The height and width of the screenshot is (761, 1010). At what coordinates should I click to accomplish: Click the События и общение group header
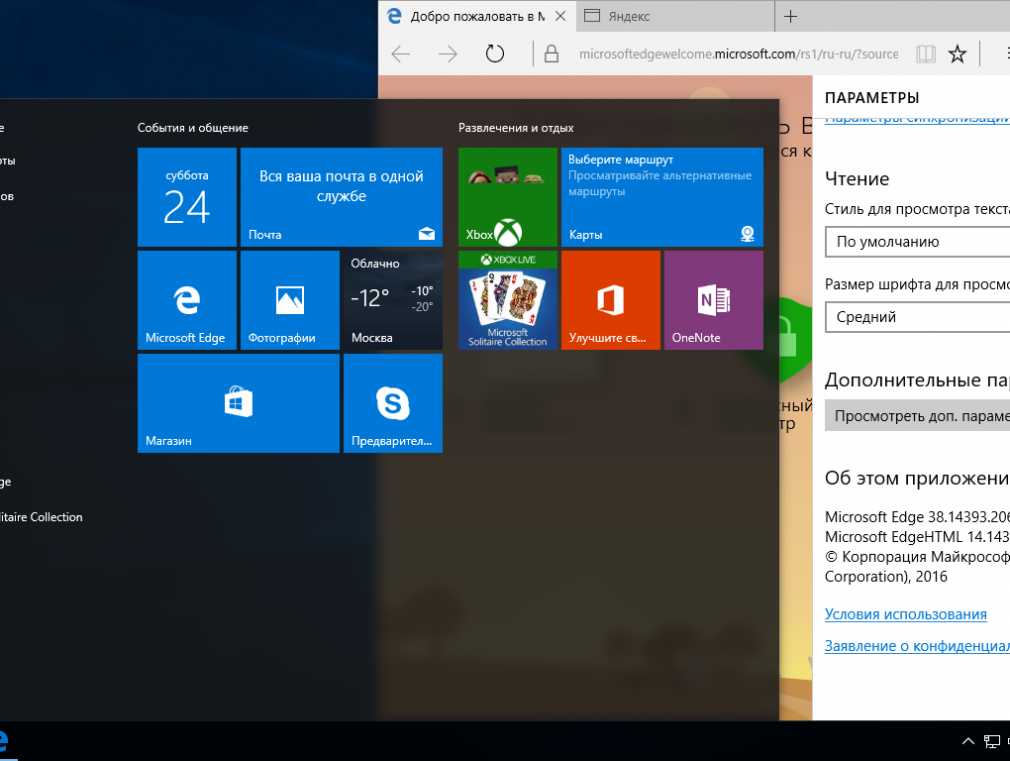pyautogui.click(x=193, y=128)
